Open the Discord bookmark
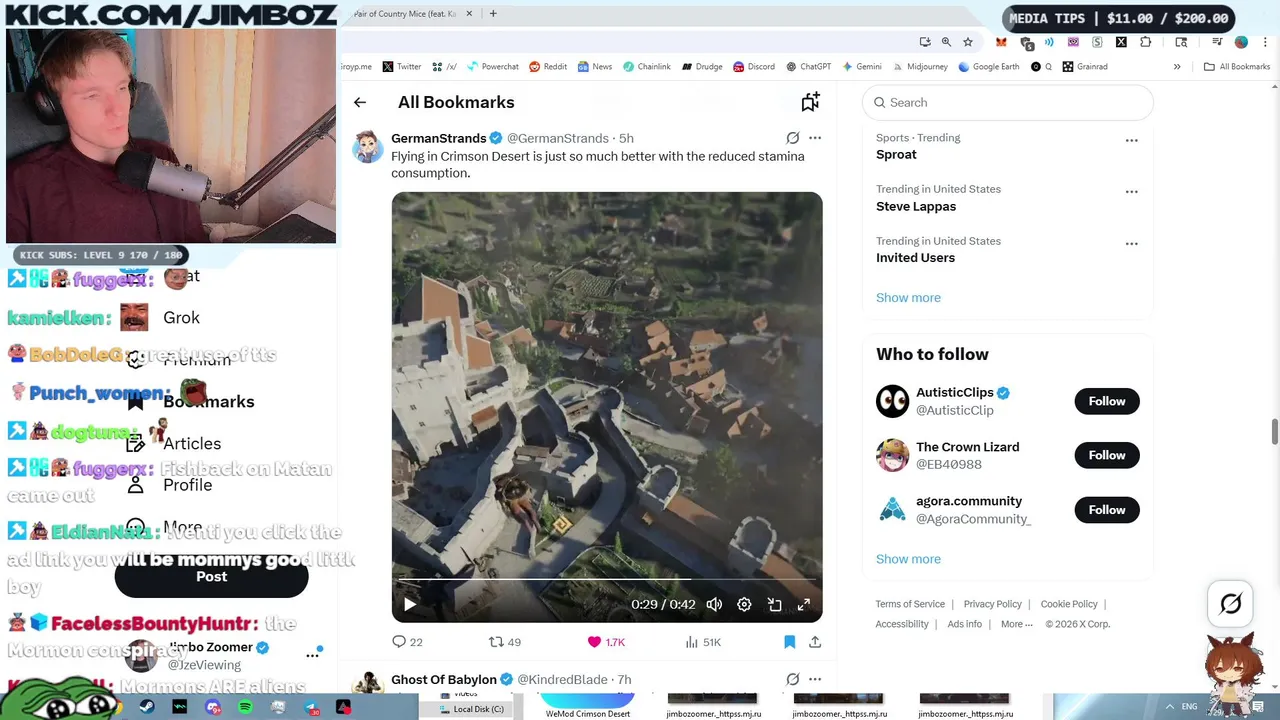This screenshot has width=1280, height=720. [754, 67]
